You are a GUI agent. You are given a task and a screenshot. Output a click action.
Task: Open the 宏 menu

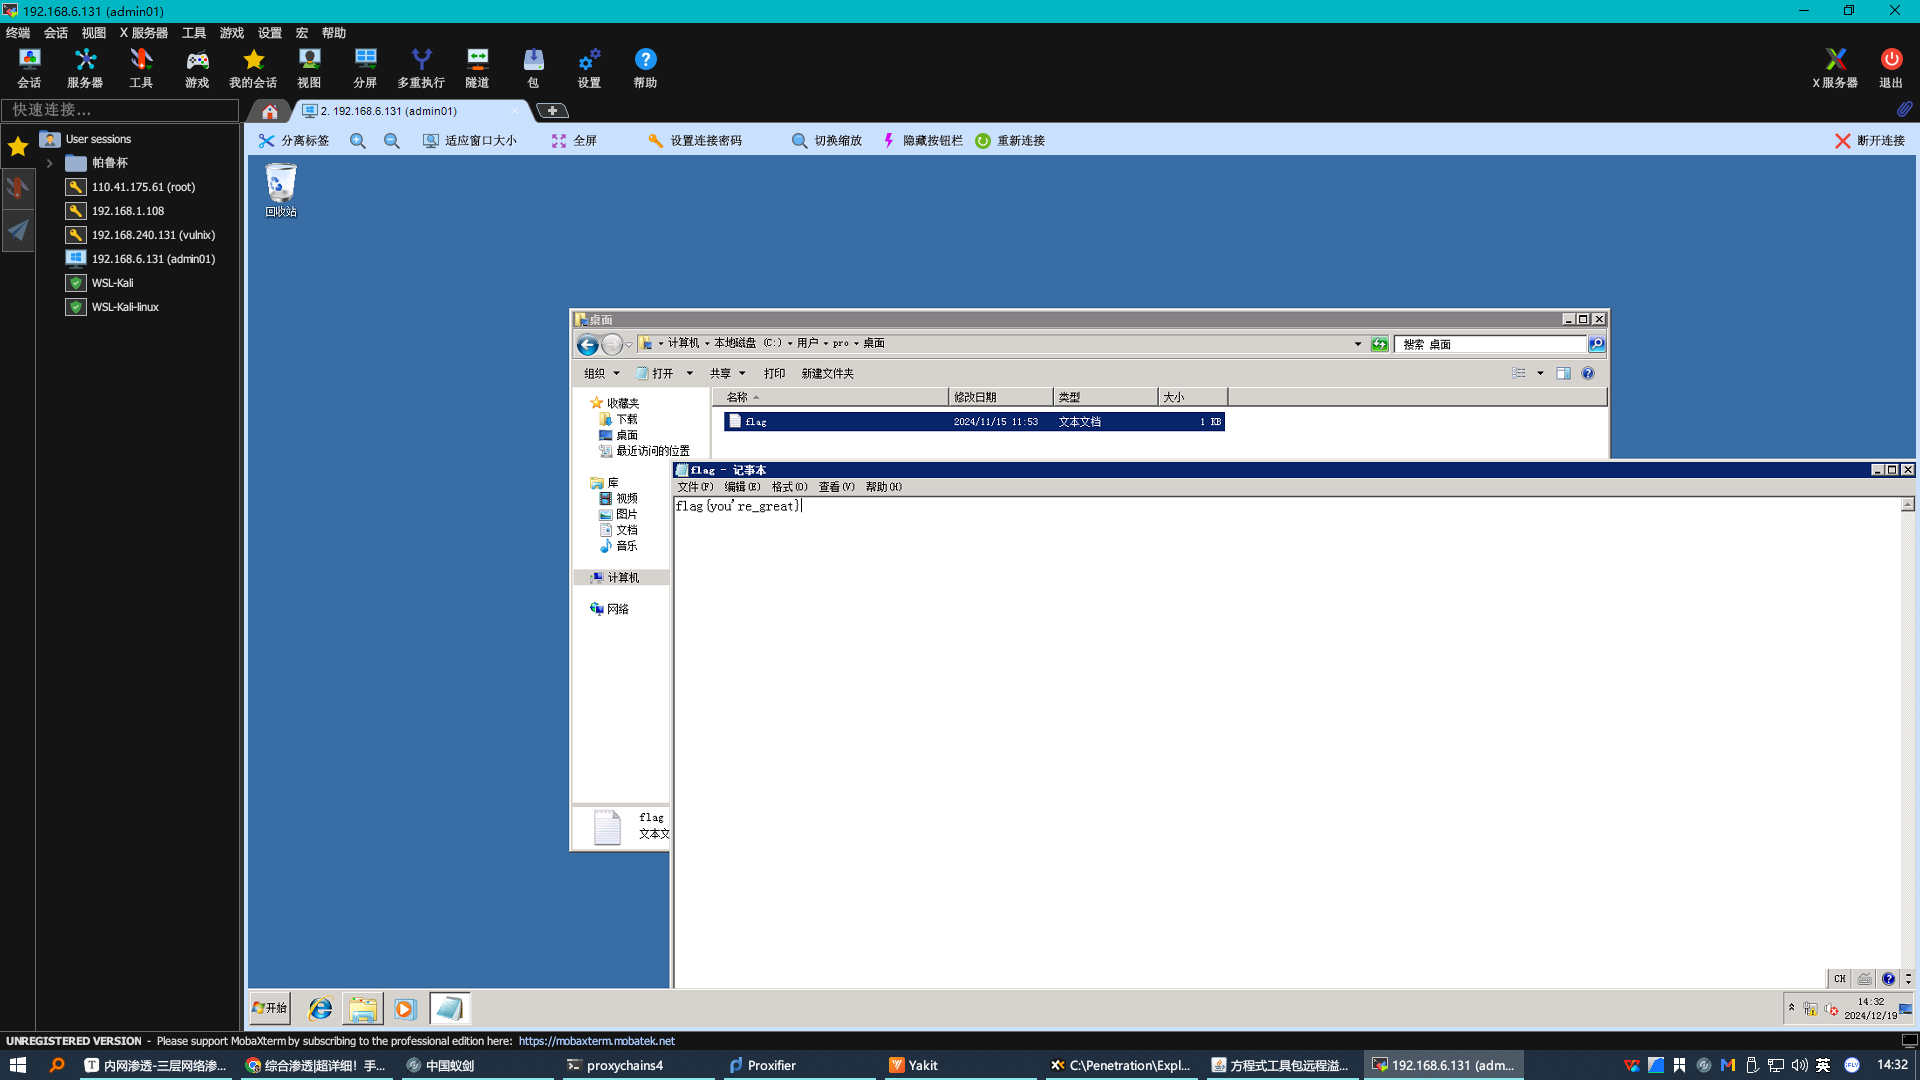click(x=302, y=33)
